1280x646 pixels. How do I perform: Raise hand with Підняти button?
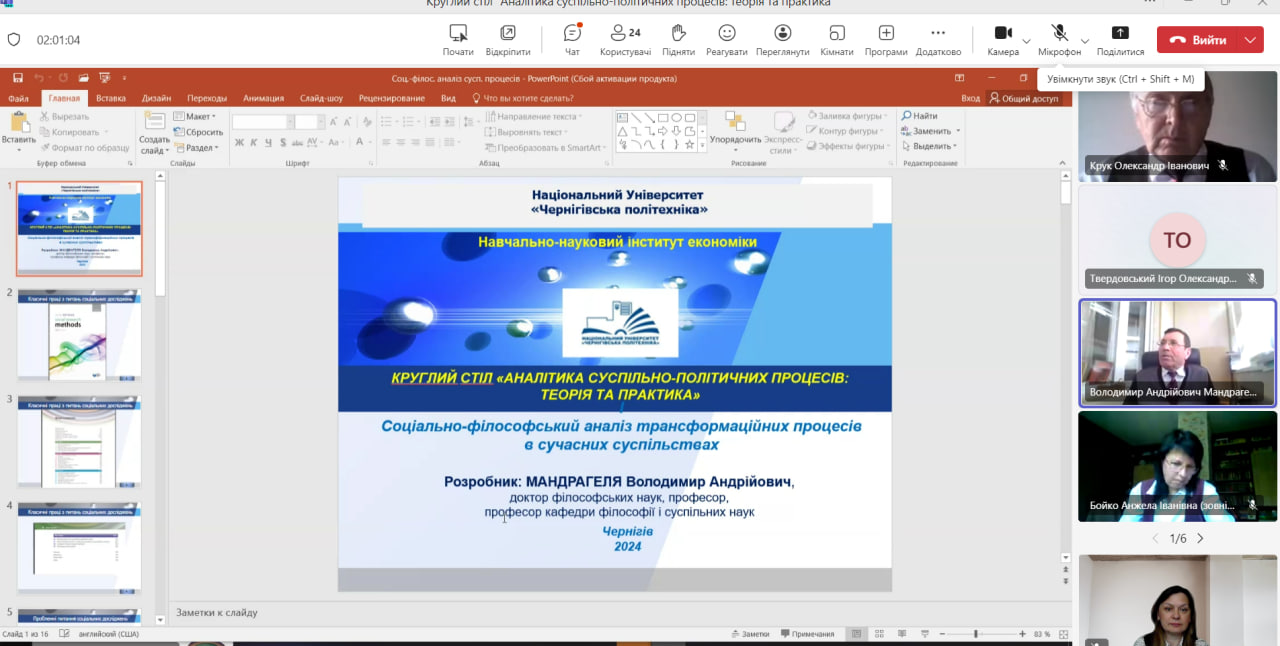coord(678,40)
